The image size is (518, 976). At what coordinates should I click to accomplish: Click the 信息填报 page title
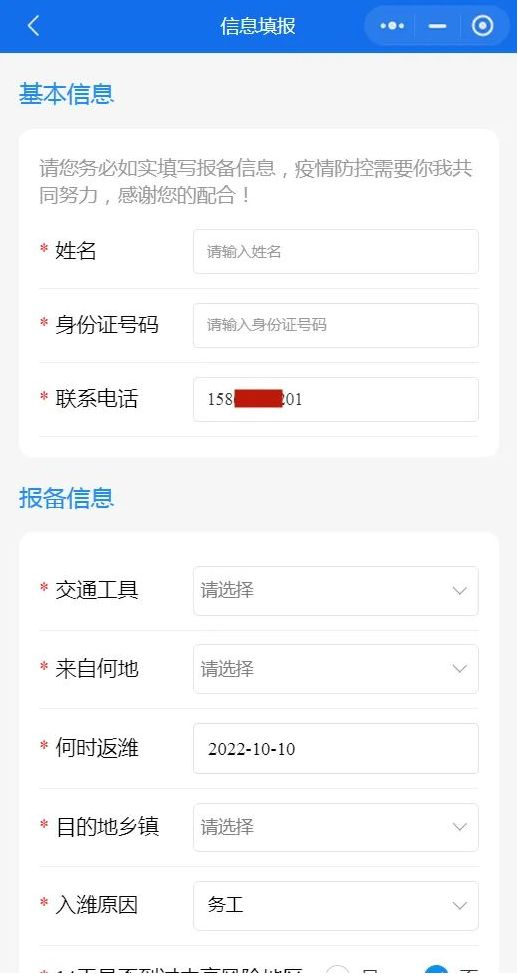(x=258, y=26)
